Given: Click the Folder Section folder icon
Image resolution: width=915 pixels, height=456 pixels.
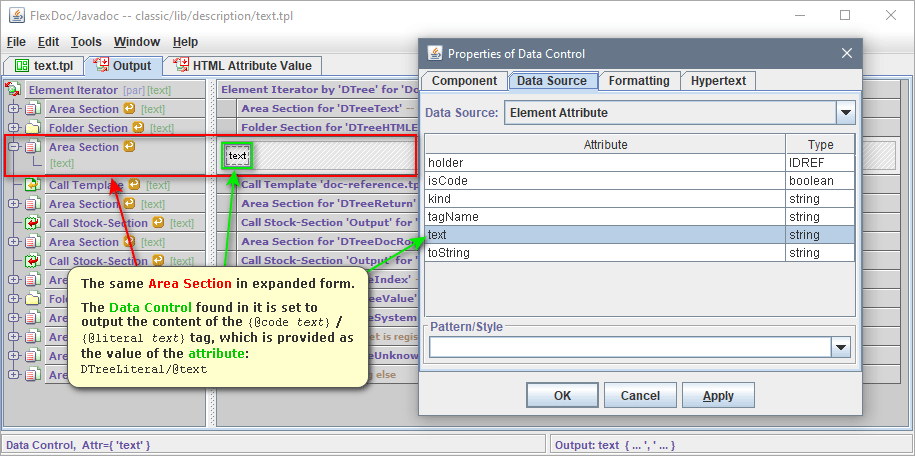Looking at the screenshot, I should pyautogui.click(x=32, y=128).
